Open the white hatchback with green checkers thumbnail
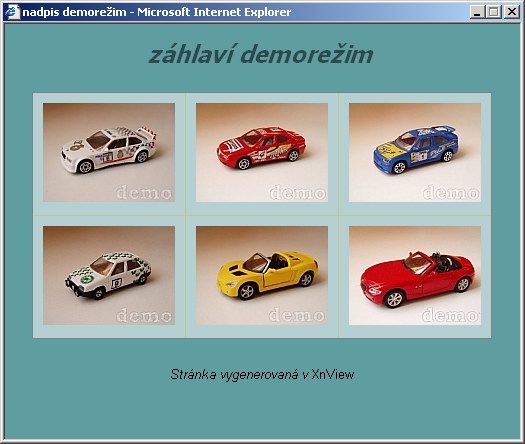Image resolution: width=525 pixels, height=444 pixels. pyautogui.click(x=109, y=275)
